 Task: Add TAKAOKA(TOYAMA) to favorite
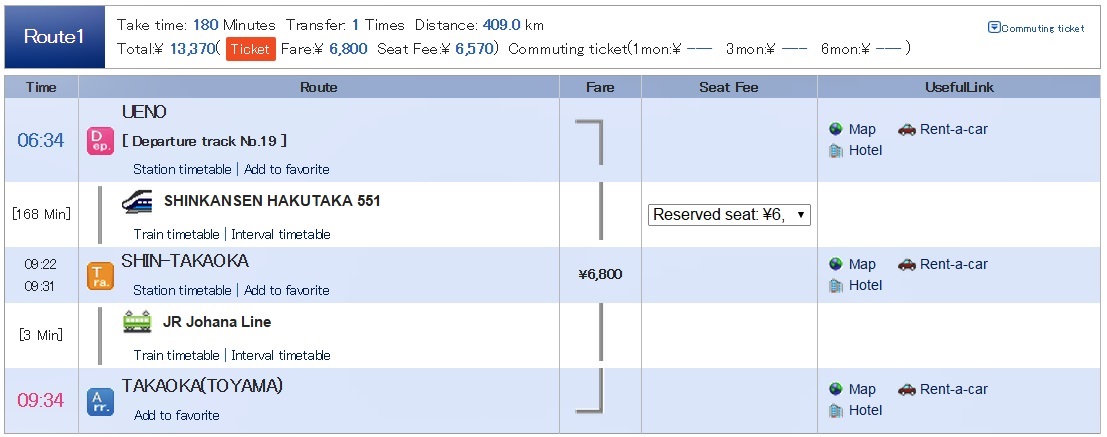click(x=176, y=415)
